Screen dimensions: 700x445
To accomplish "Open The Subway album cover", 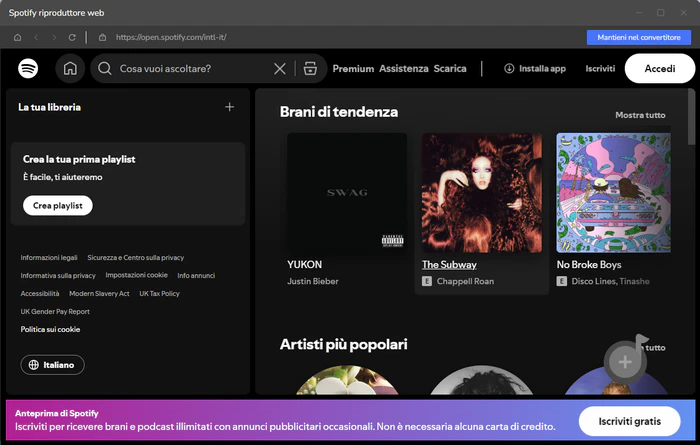I will (482, 193).
